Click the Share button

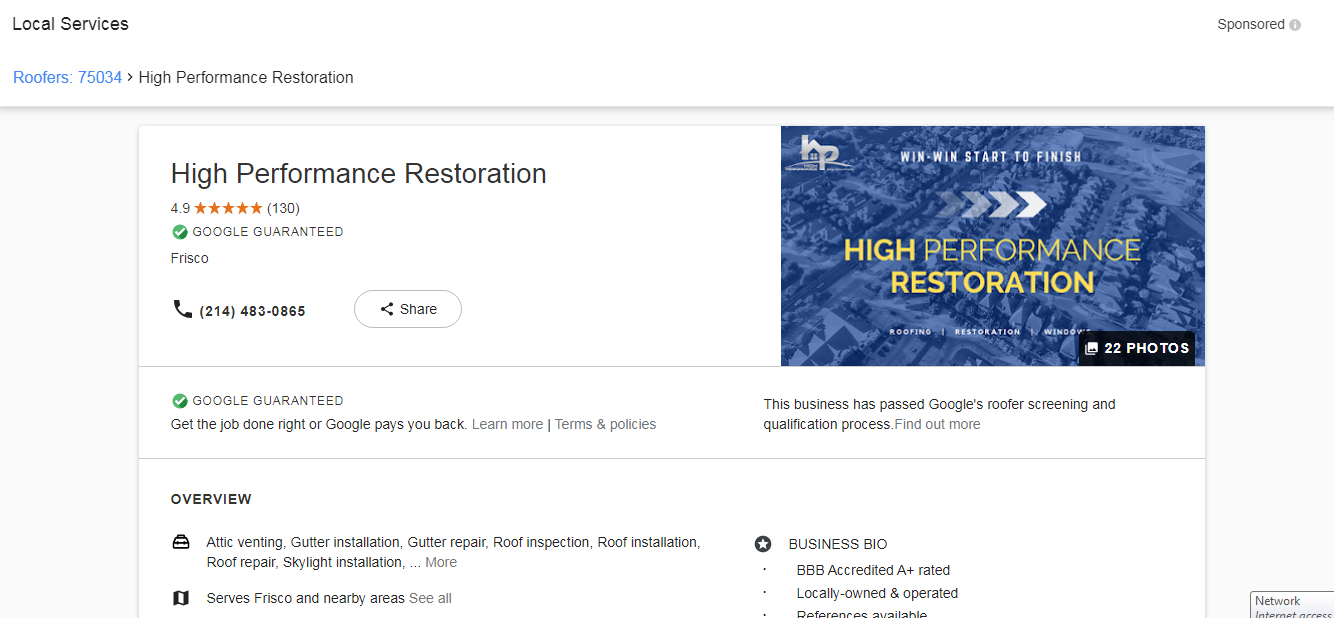(x=408, y=309)
